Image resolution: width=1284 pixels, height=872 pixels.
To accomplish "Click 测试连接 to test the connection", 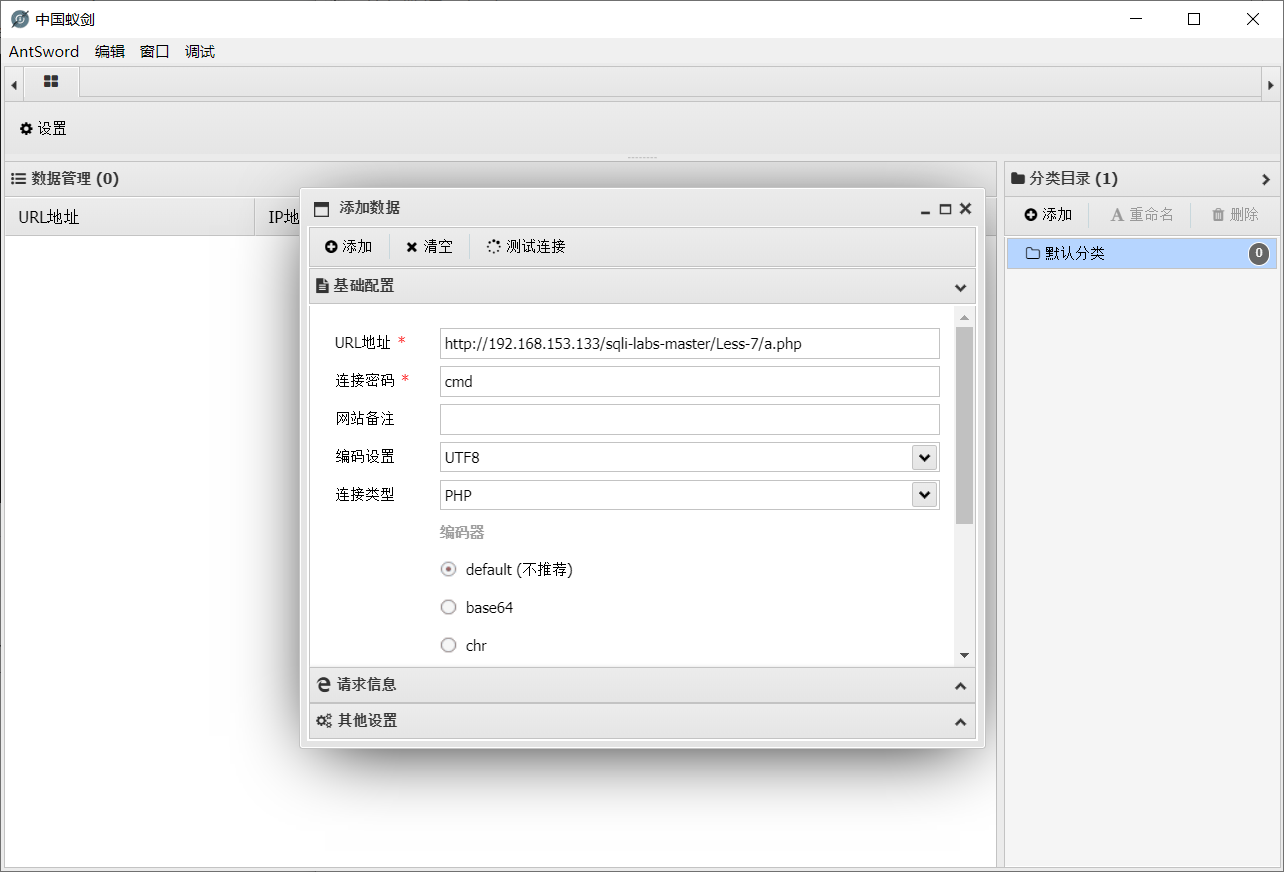I will 526,247.
